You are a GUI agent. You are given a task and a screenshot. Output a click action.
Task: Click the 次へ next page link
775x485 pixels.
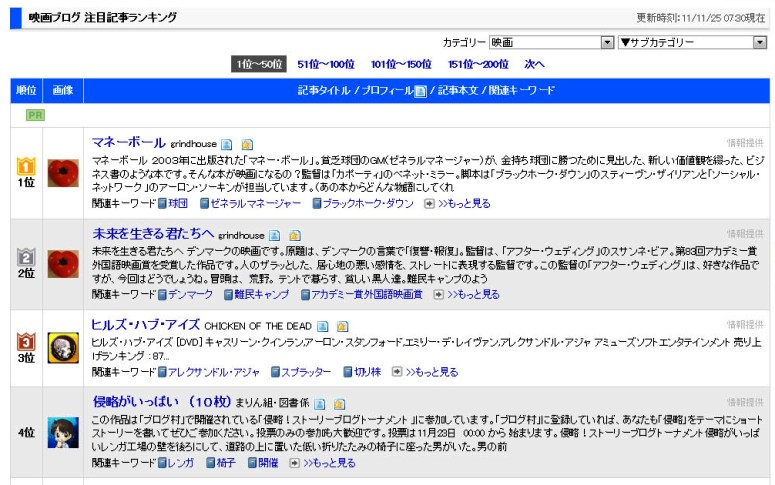click(x=534, y=64)
